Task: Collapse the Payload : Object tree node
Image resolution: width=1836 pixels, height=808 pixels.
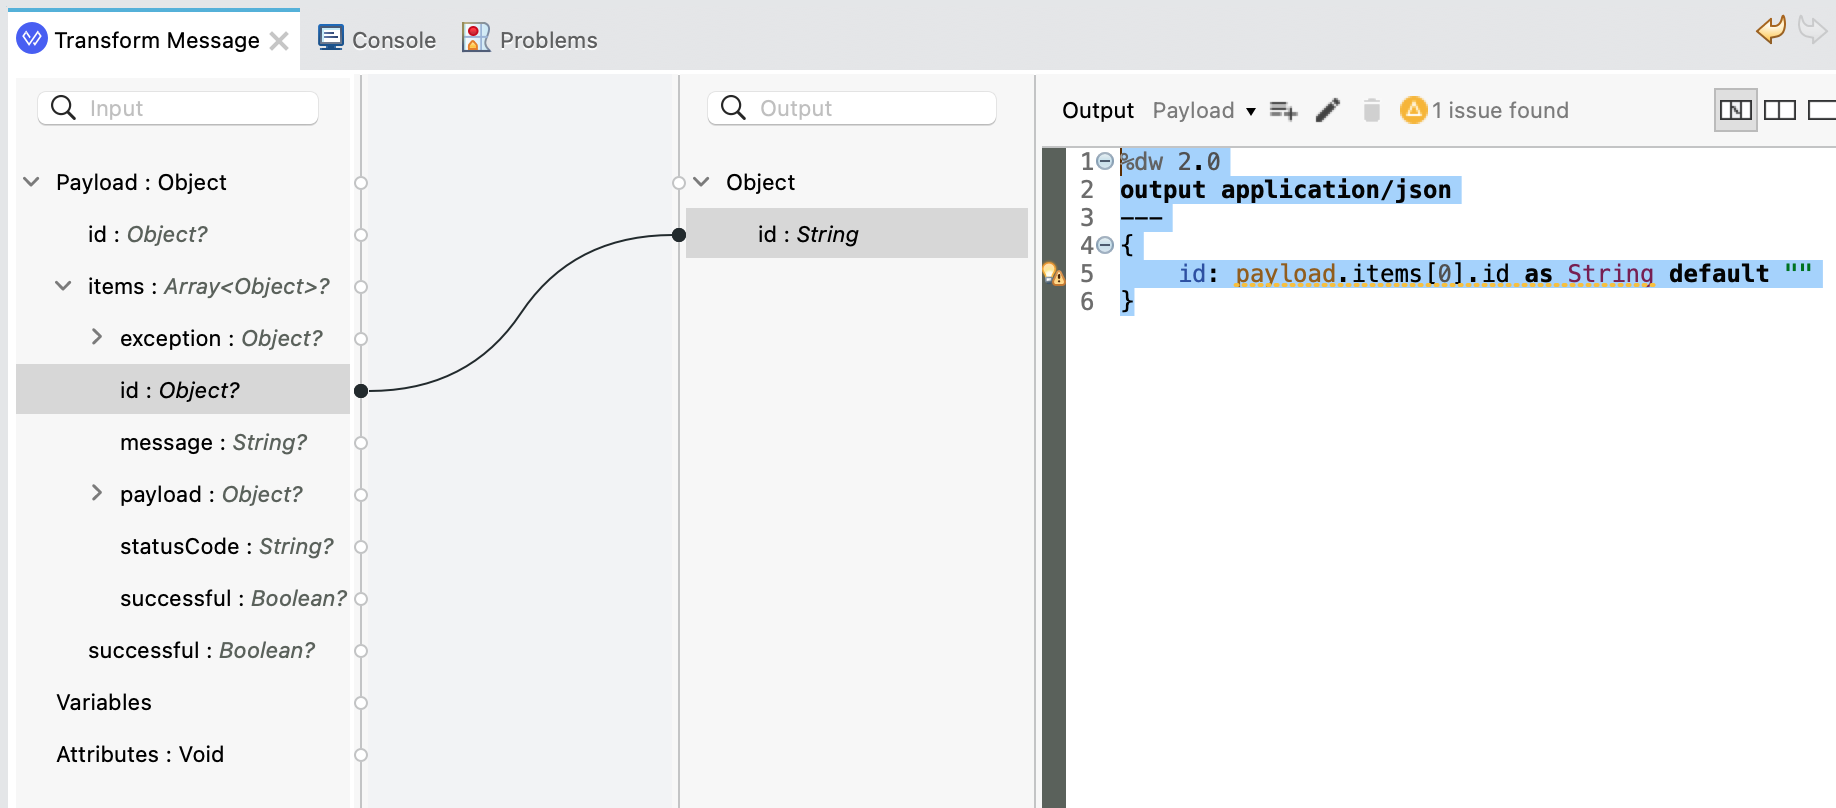Action: (x=32, y=182)
